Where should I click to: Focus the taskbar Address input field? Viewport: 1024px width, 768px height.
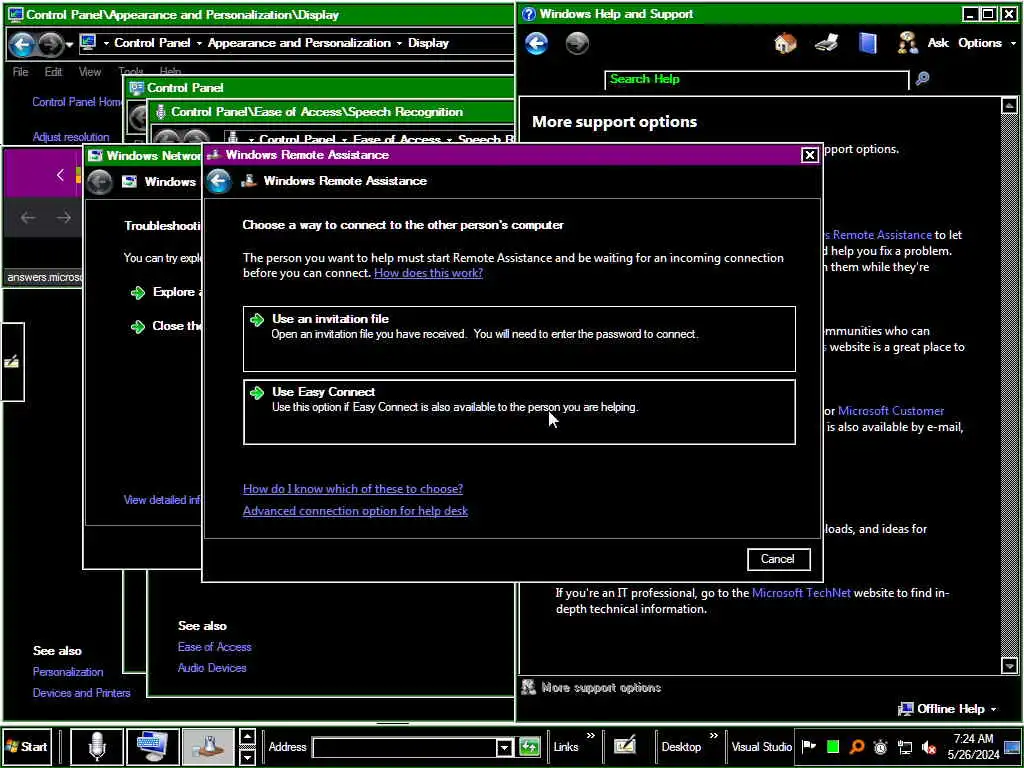[404, 747]
